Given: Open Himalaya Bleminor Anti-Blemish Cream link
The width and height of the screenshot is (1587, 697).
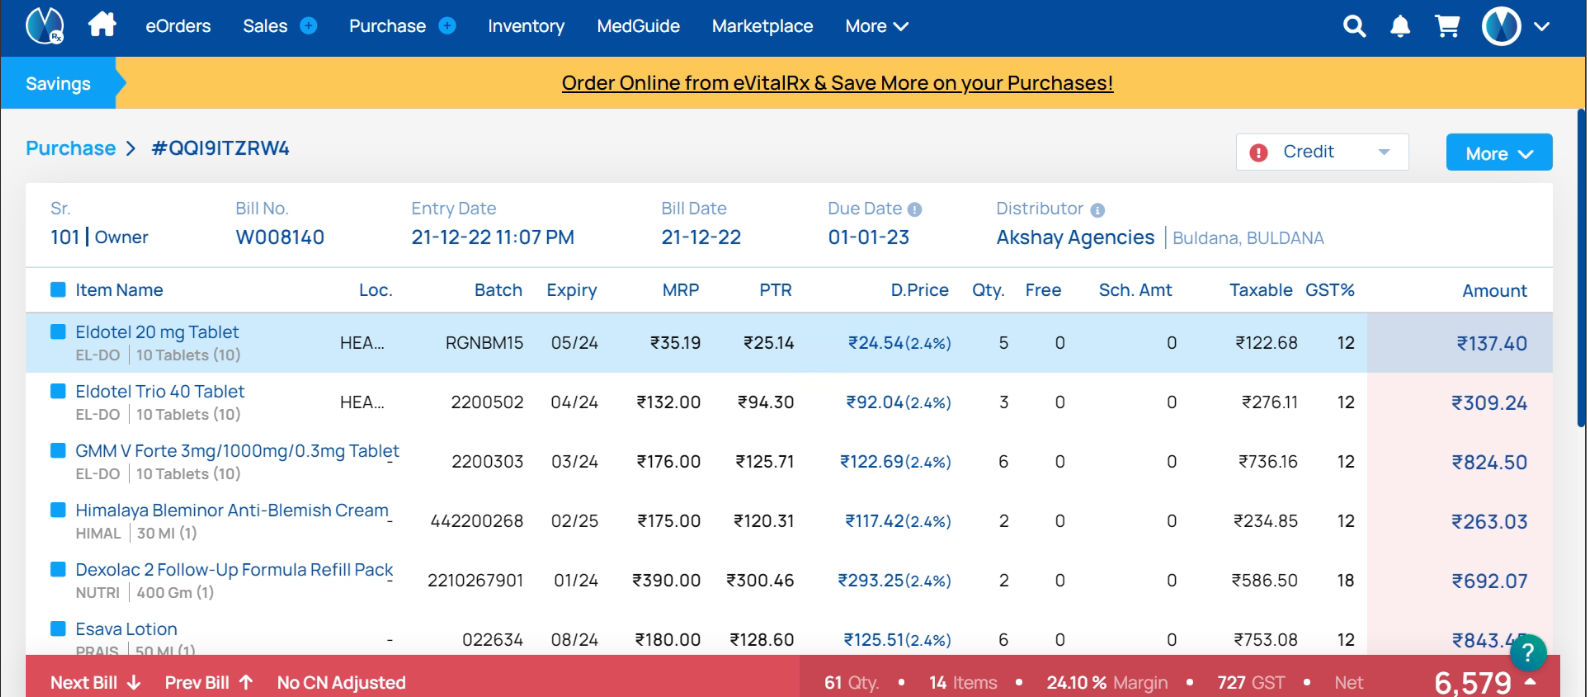Looking at the screenshot, I should point(232,510).
